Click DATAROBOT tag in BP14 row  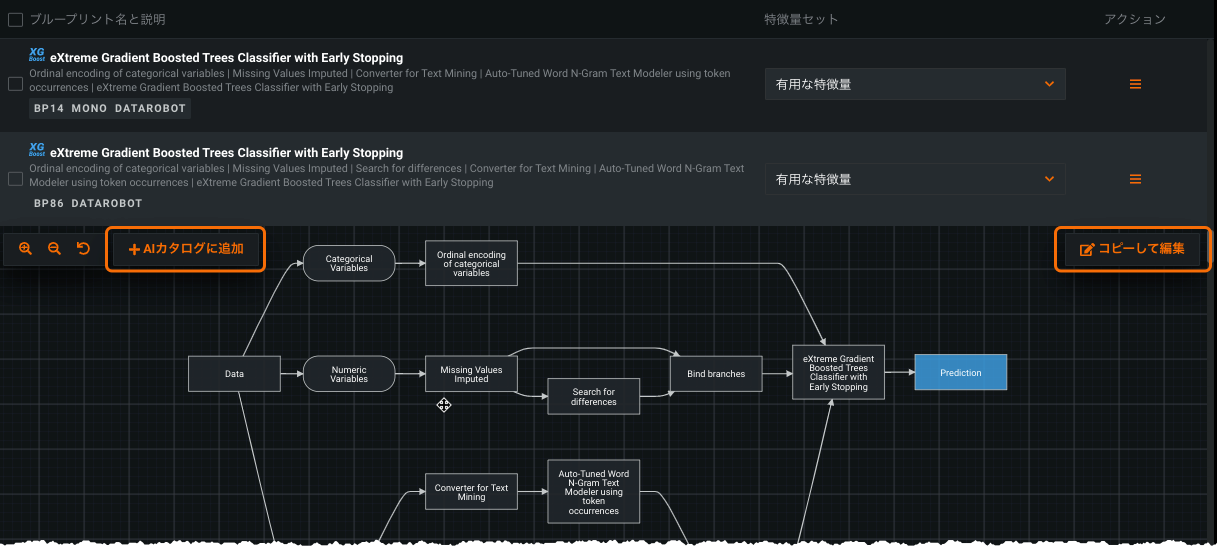(150, 108)
